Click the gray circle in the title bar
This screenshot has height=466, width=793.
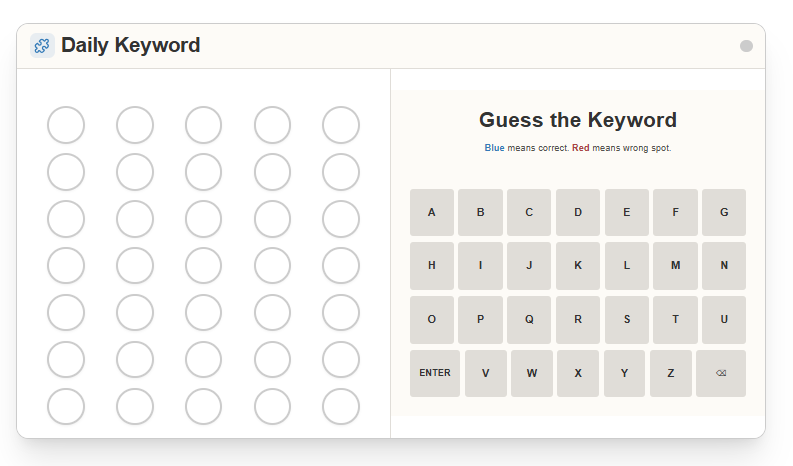point(746,46)
